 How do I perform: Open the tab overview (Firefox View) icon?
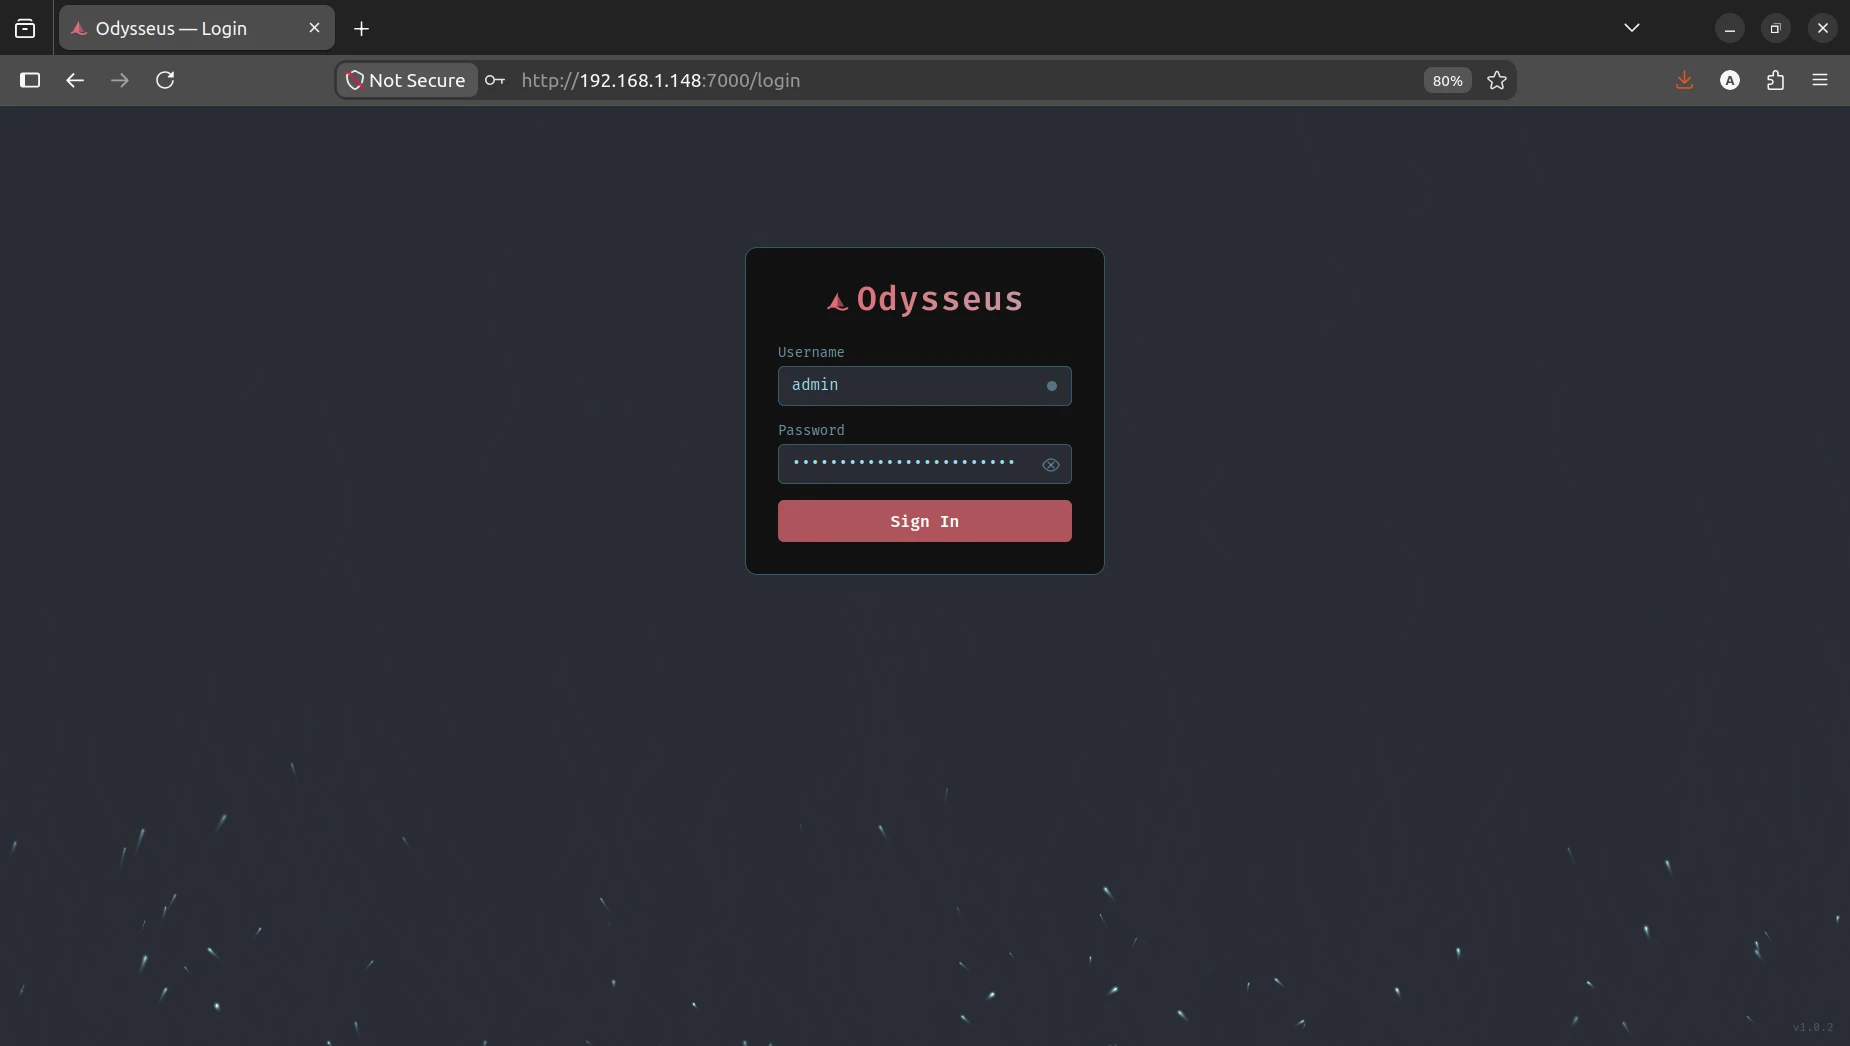[x=25, y=29]
